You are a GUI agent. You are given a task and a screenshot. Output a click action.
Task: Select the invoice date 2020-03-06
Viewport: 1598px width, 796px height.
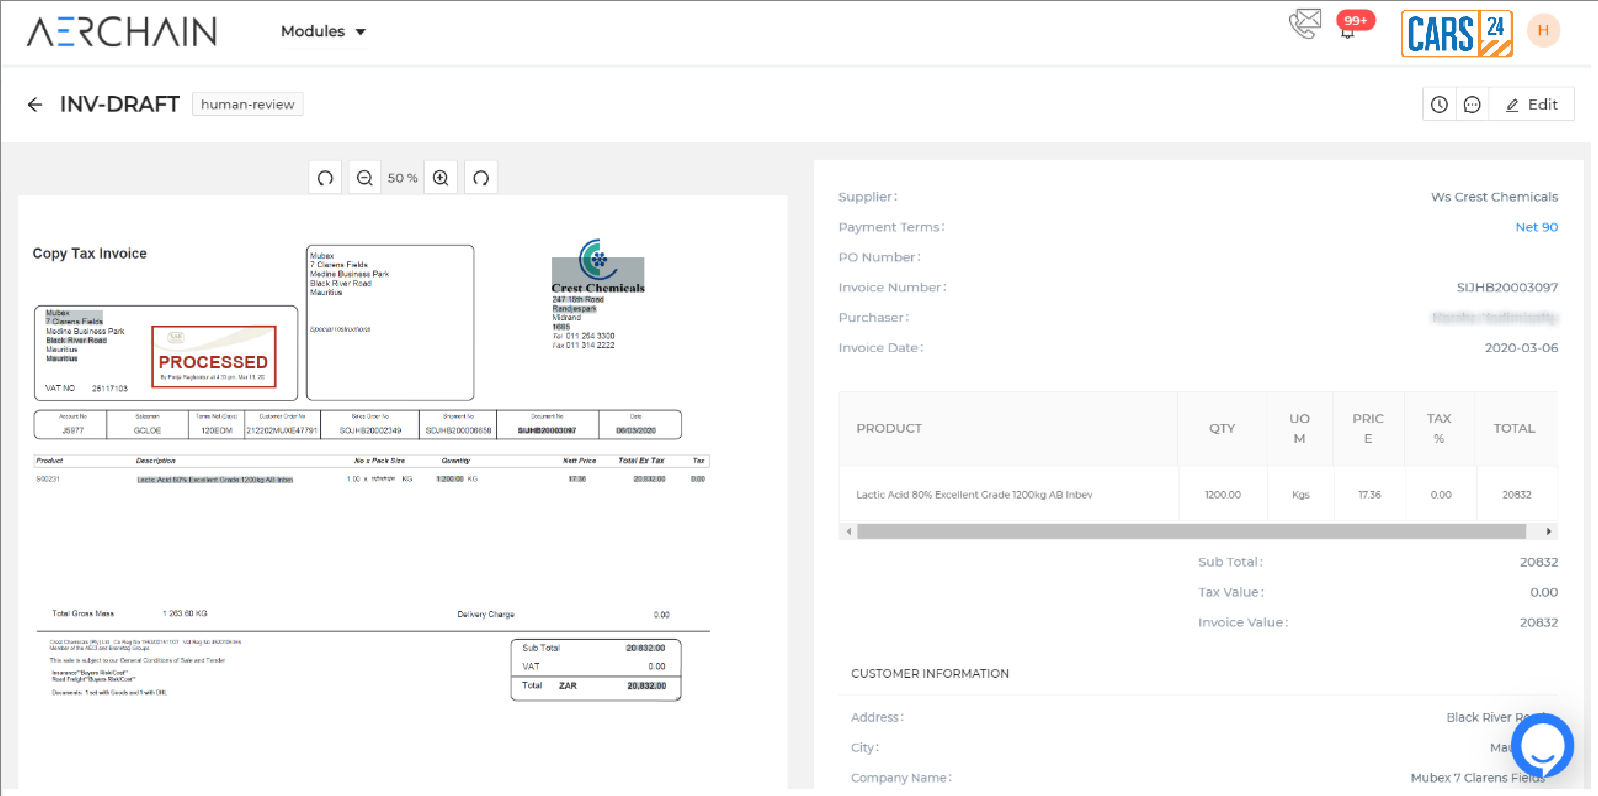(1521, 347)
